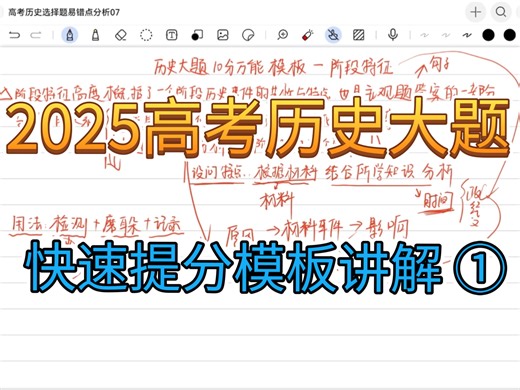Click the title 高考历史选择题易错点分析07
Screen dimensions: 520x390
pyautogui.click(x=64, y=12)
